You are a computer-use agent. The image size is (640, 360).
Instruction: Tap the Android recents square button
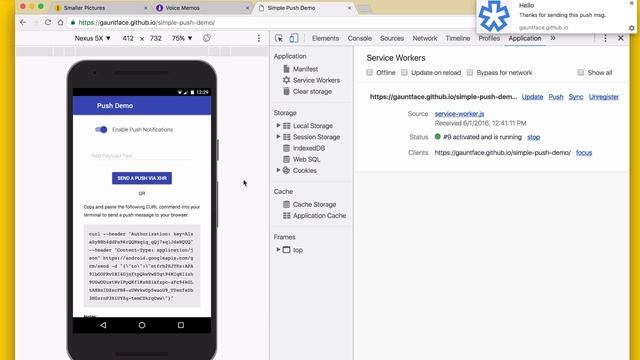(x=180, y=325)
